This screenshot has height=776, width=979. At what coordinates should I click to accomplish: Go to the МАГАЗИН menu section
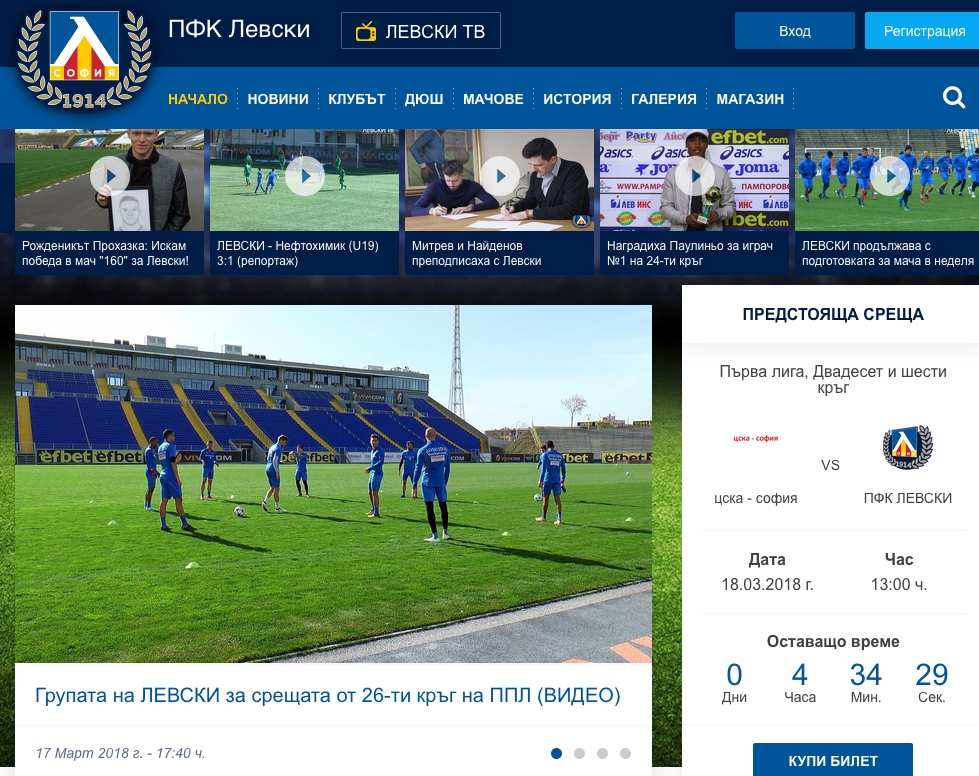[750, 99]
